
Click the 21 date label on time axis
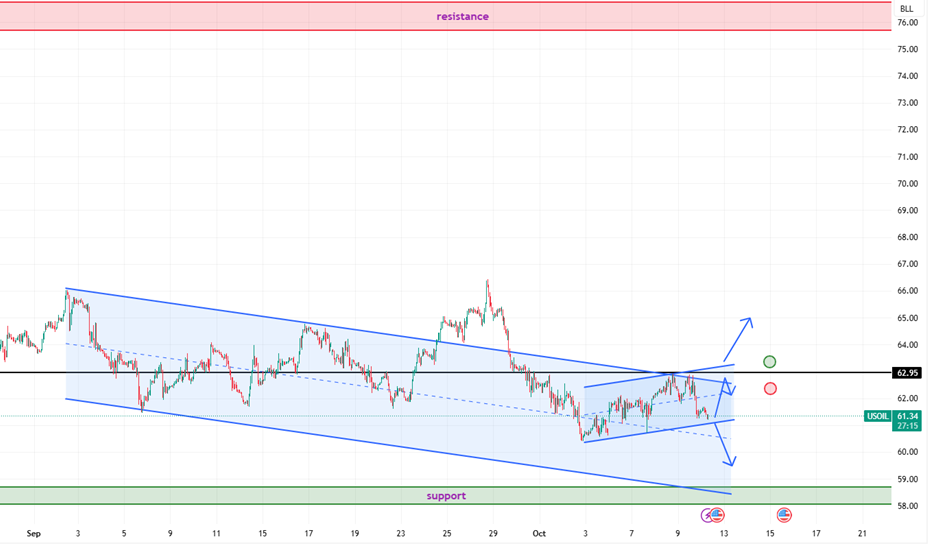pos(862,534)
